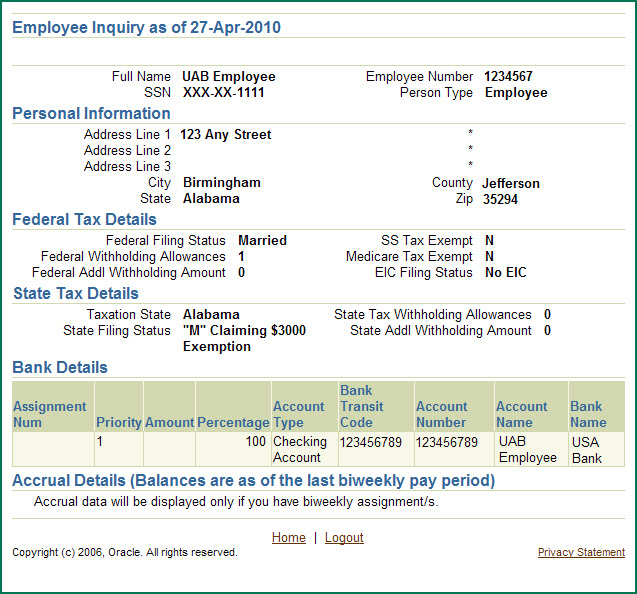
Task: Click the Oracle copyright notice
Action: tap(125, 552)
